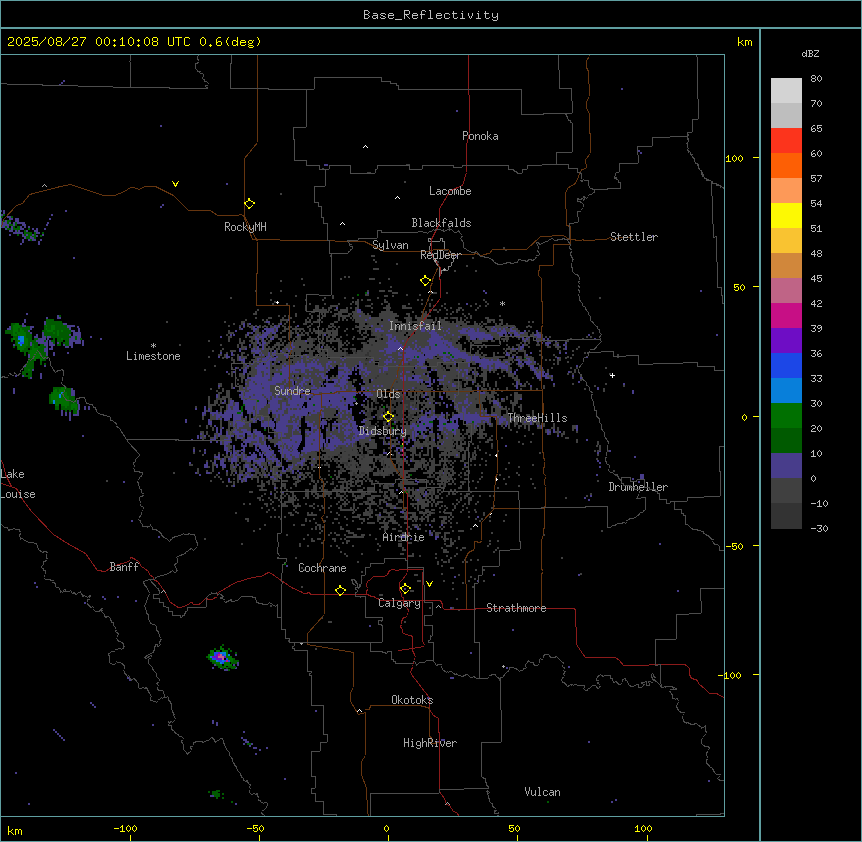Image resolution: width=862 pixels, height=842 pixels.
Task: Click the asterisk marker above Limestone
Action: 153,346
